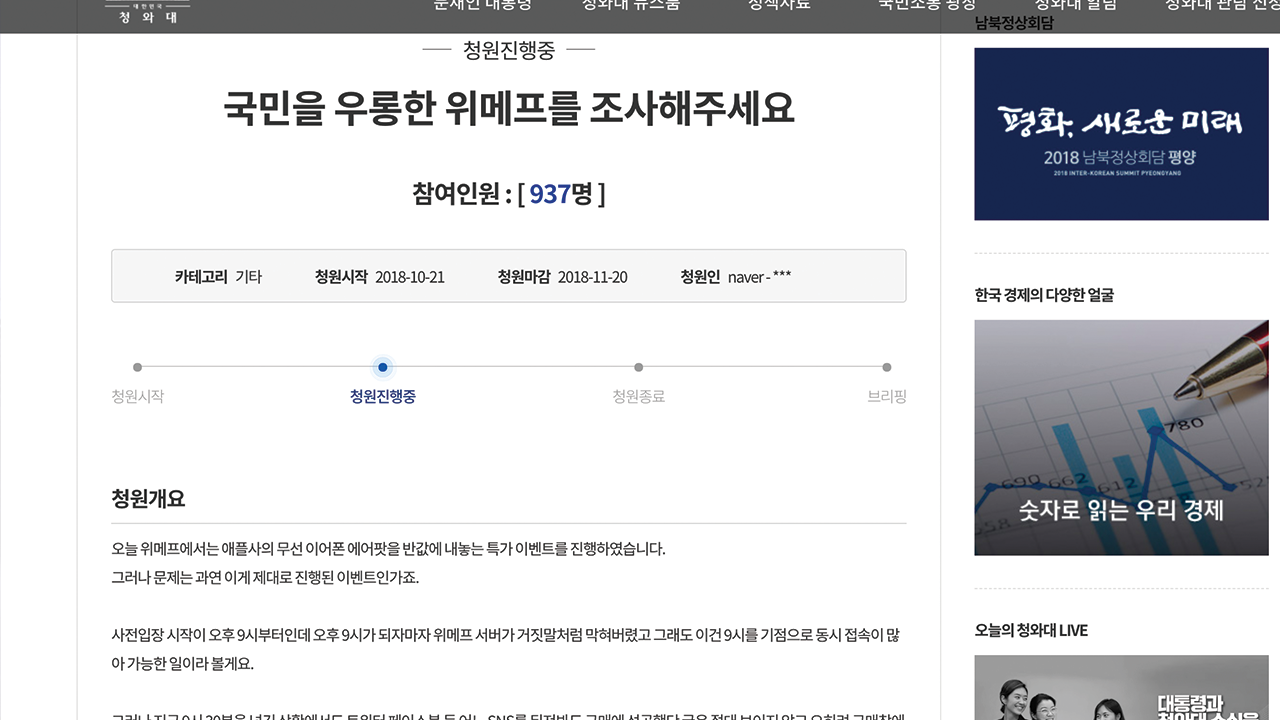Image resolution: width=1280 pixels, height=720 pixels.
Task: Open the 국민소통 광장 menu
Action: coord(927,5)
